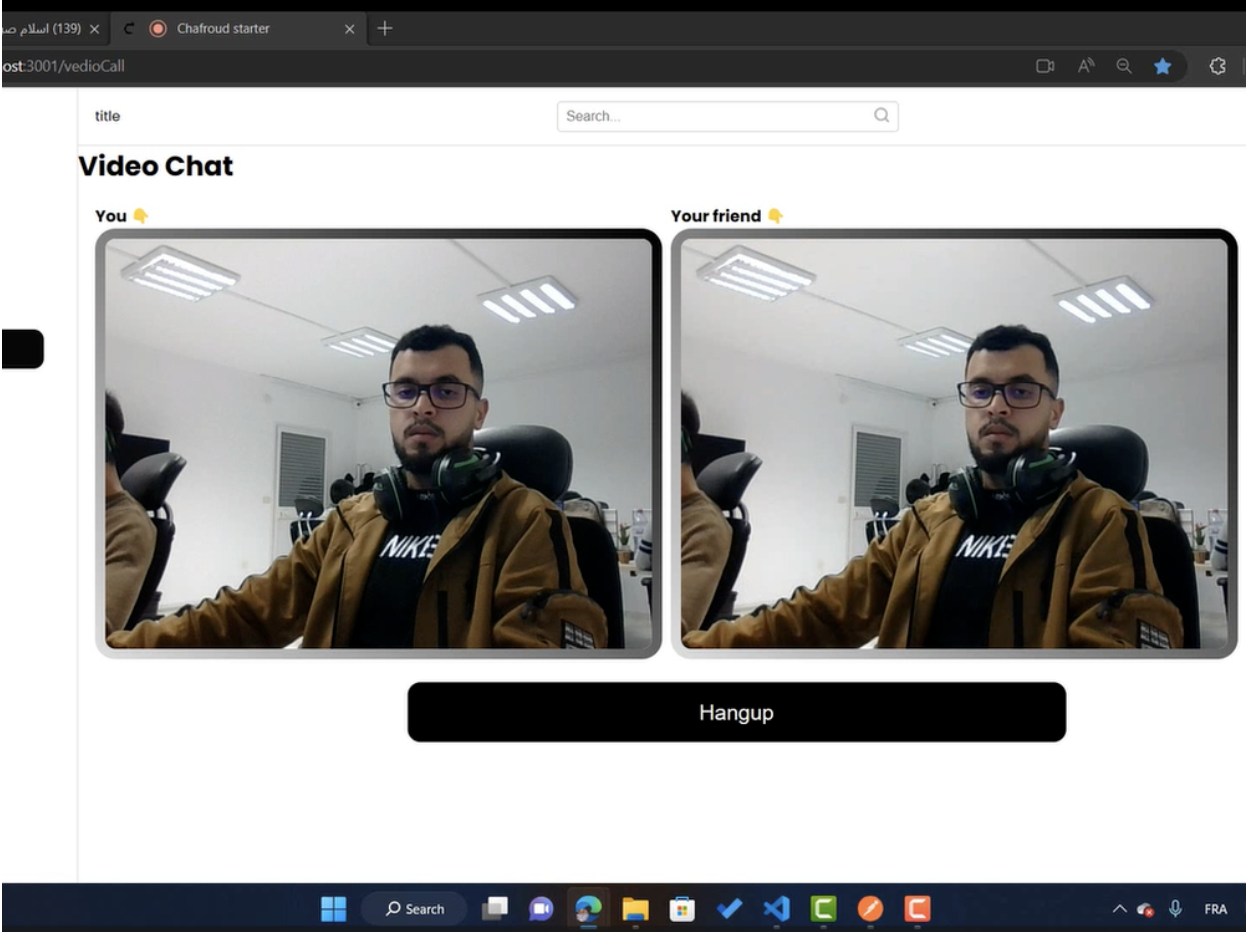1250x932 pixels.
Task: Open the browser extensions puzzle icon
Action: point(1218,66)
